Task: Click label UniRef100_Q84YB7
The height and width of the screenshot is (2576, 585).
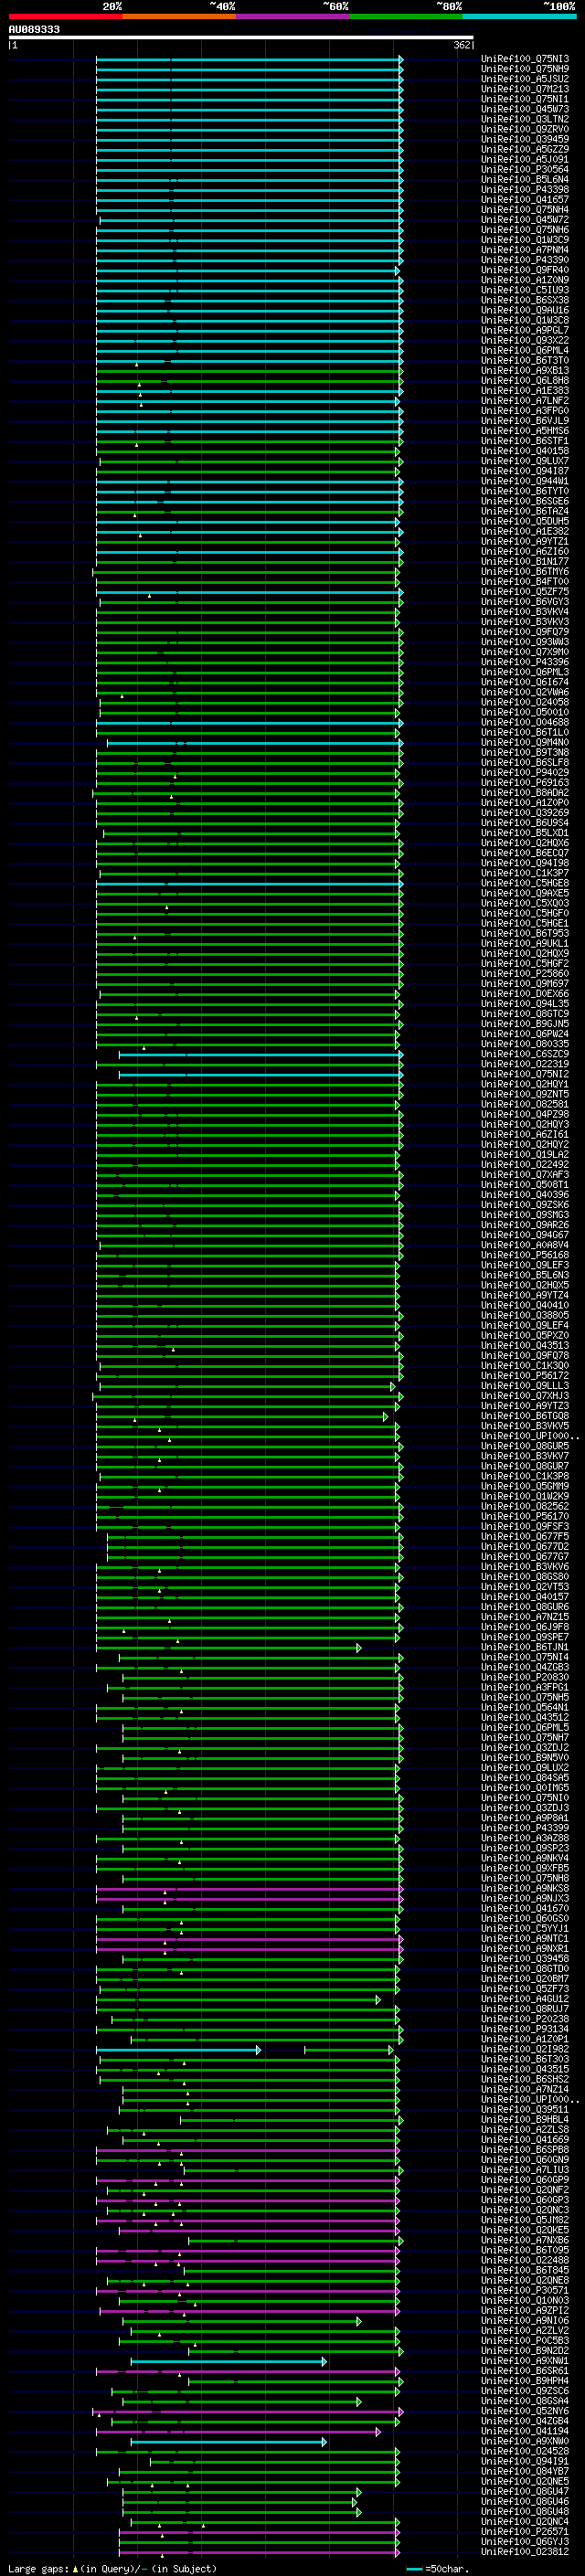Action: pyautogui.click(x=525, y=2471)
